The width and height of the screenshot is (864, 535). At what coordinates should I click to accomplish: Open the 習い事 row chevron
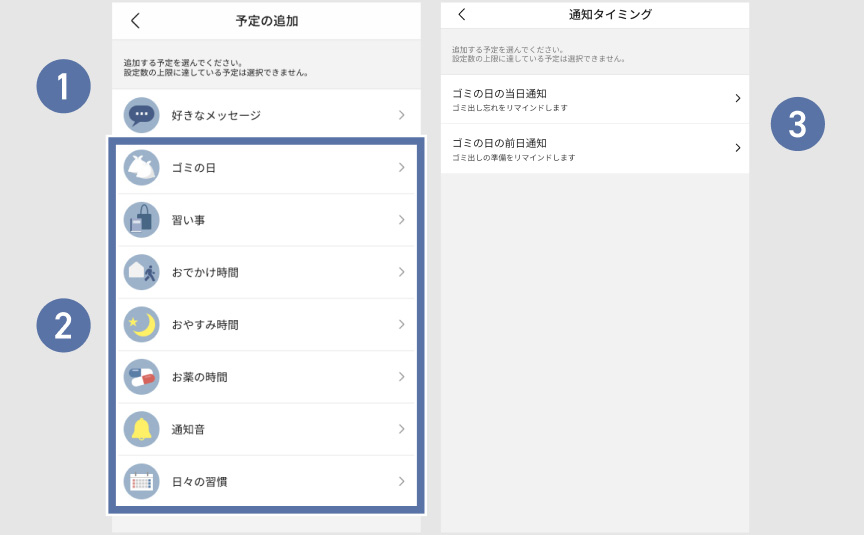402,220
